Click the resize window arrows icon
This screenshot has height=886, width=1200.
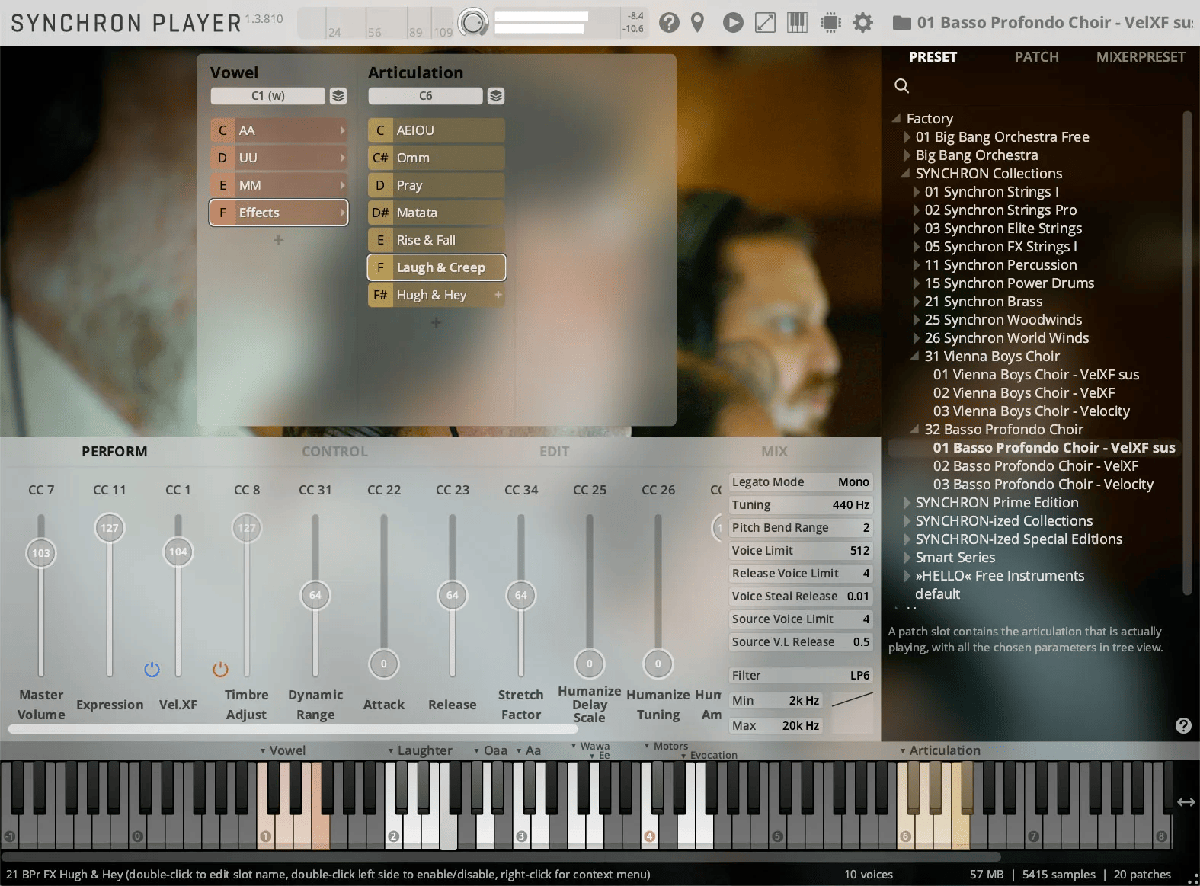(765, 22)
